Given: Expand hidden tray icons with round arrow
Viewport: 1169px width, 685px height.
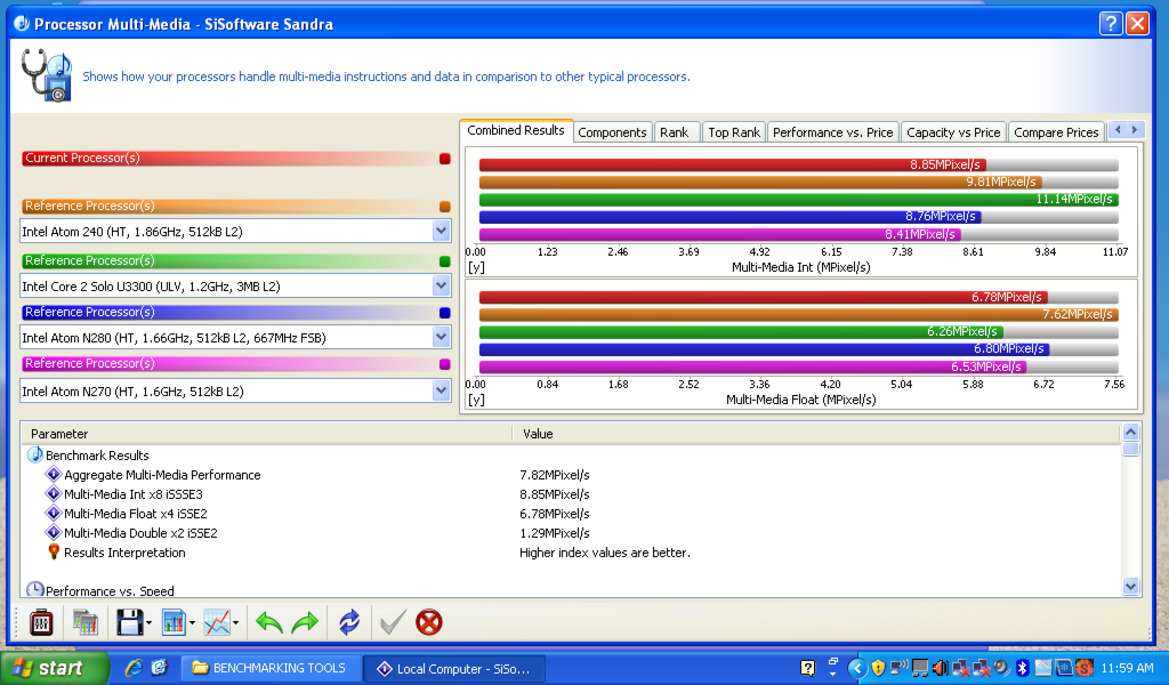Looking at the screenshot, I should click(857, 668).
